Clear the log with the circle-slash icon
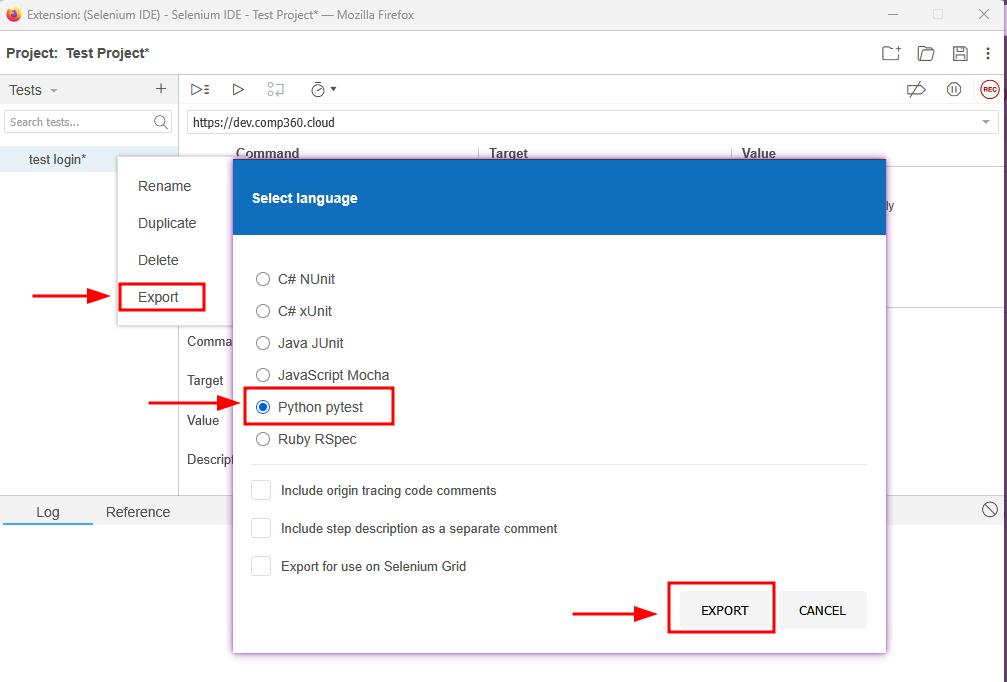The image size is (1007, 682). point(990,510)
